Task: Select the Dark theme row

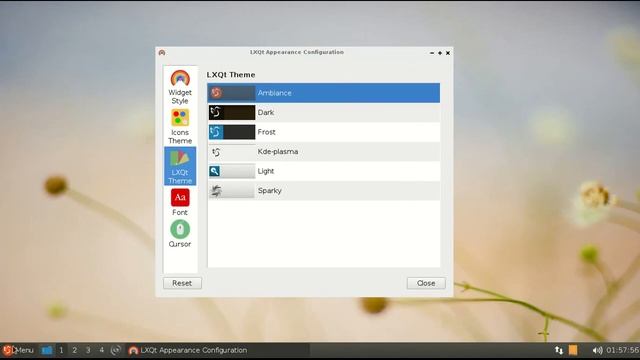Action: tap(324, 113)
